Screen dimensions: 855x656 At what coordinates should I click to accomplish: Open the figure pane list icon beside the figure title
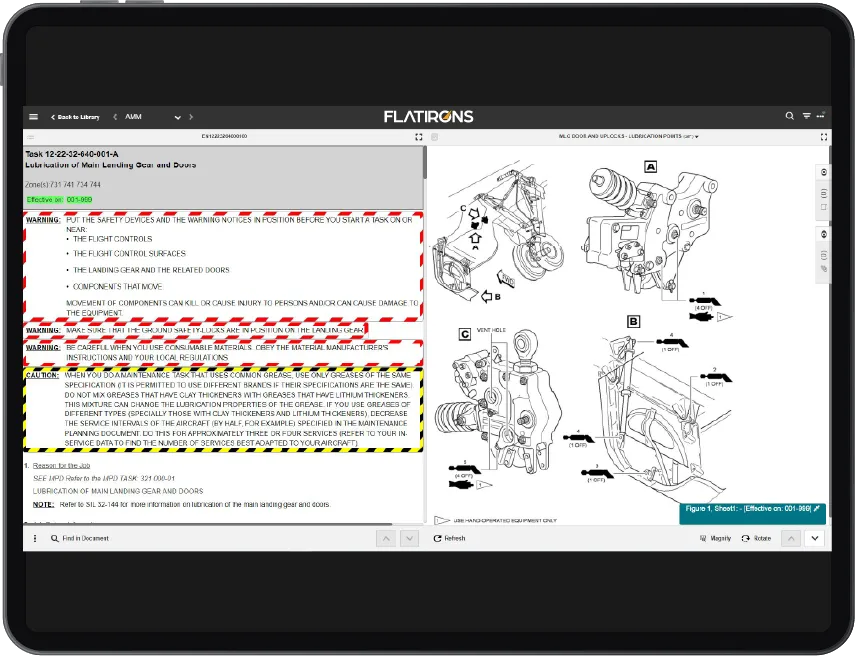point(435,137)
